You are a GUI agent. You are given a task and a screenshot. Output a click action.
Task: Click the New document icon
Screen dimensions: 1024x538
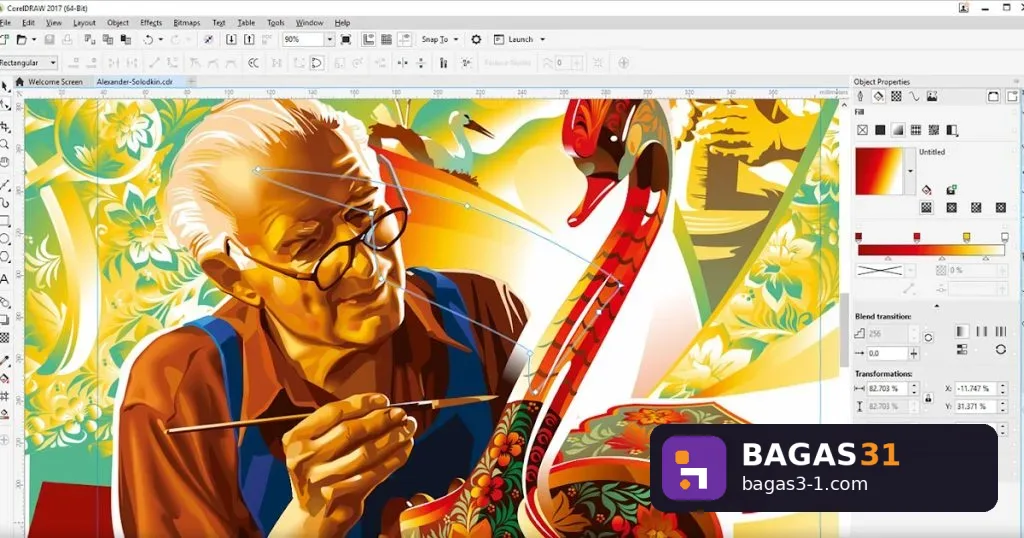click(x=5, y=40)
